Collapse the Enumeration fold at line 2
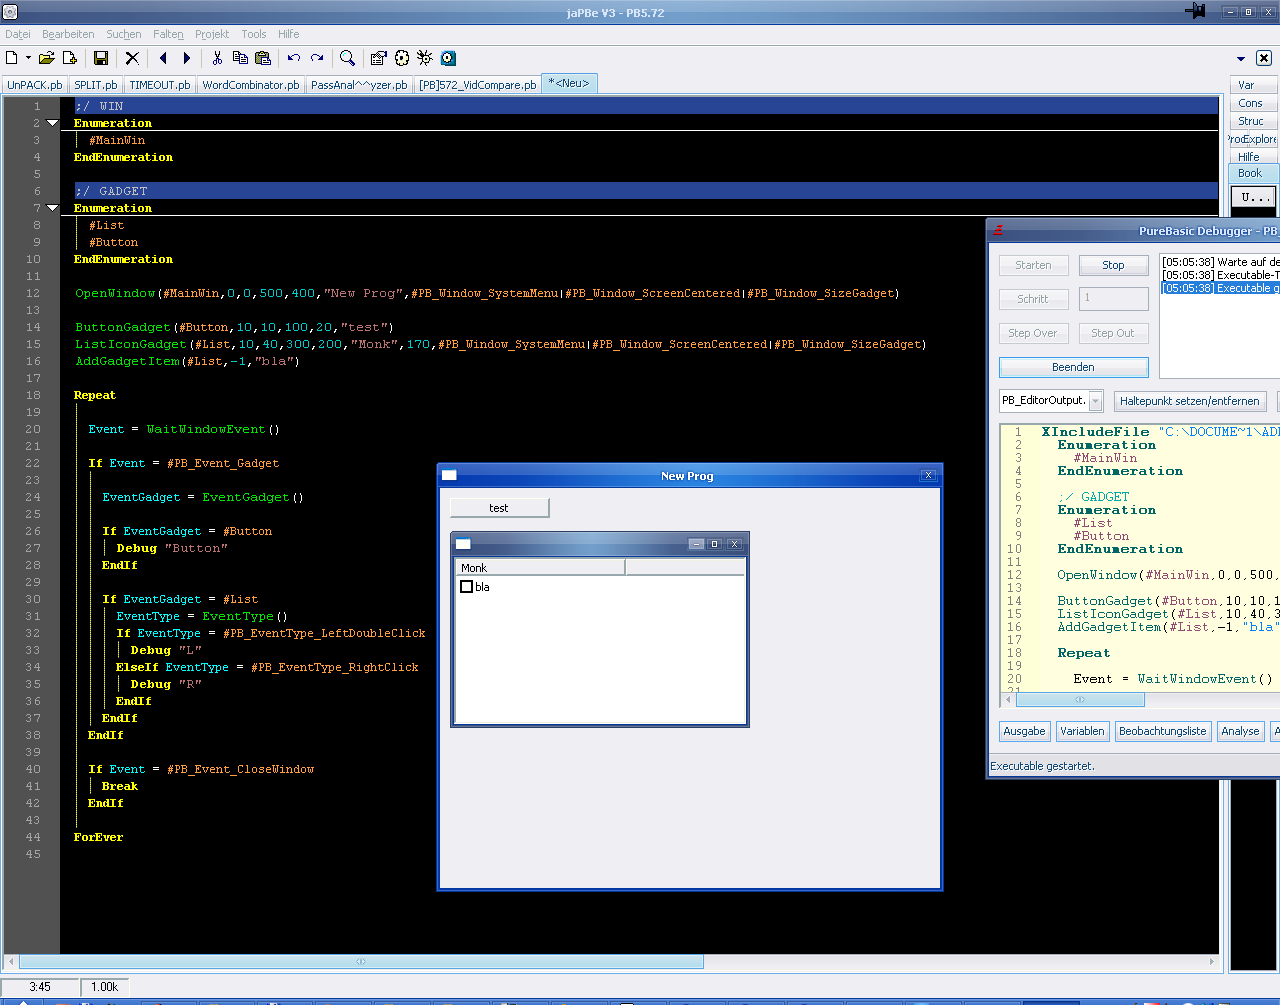This screenshot has width=1280, height=1005. [52, 123]
